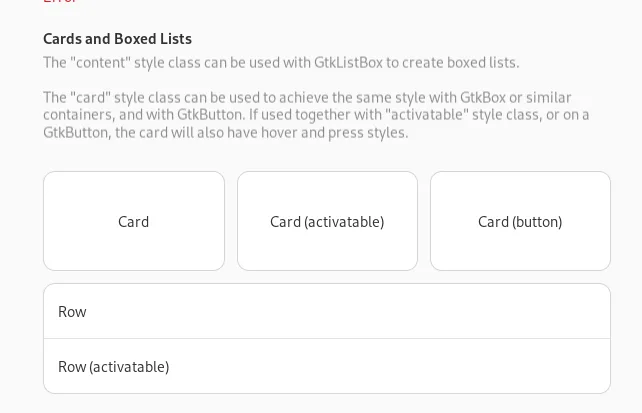Screen dimensions: 642x413
Task: Click the "Card (activatable)" label text
Action: click(x=327, y=222)
